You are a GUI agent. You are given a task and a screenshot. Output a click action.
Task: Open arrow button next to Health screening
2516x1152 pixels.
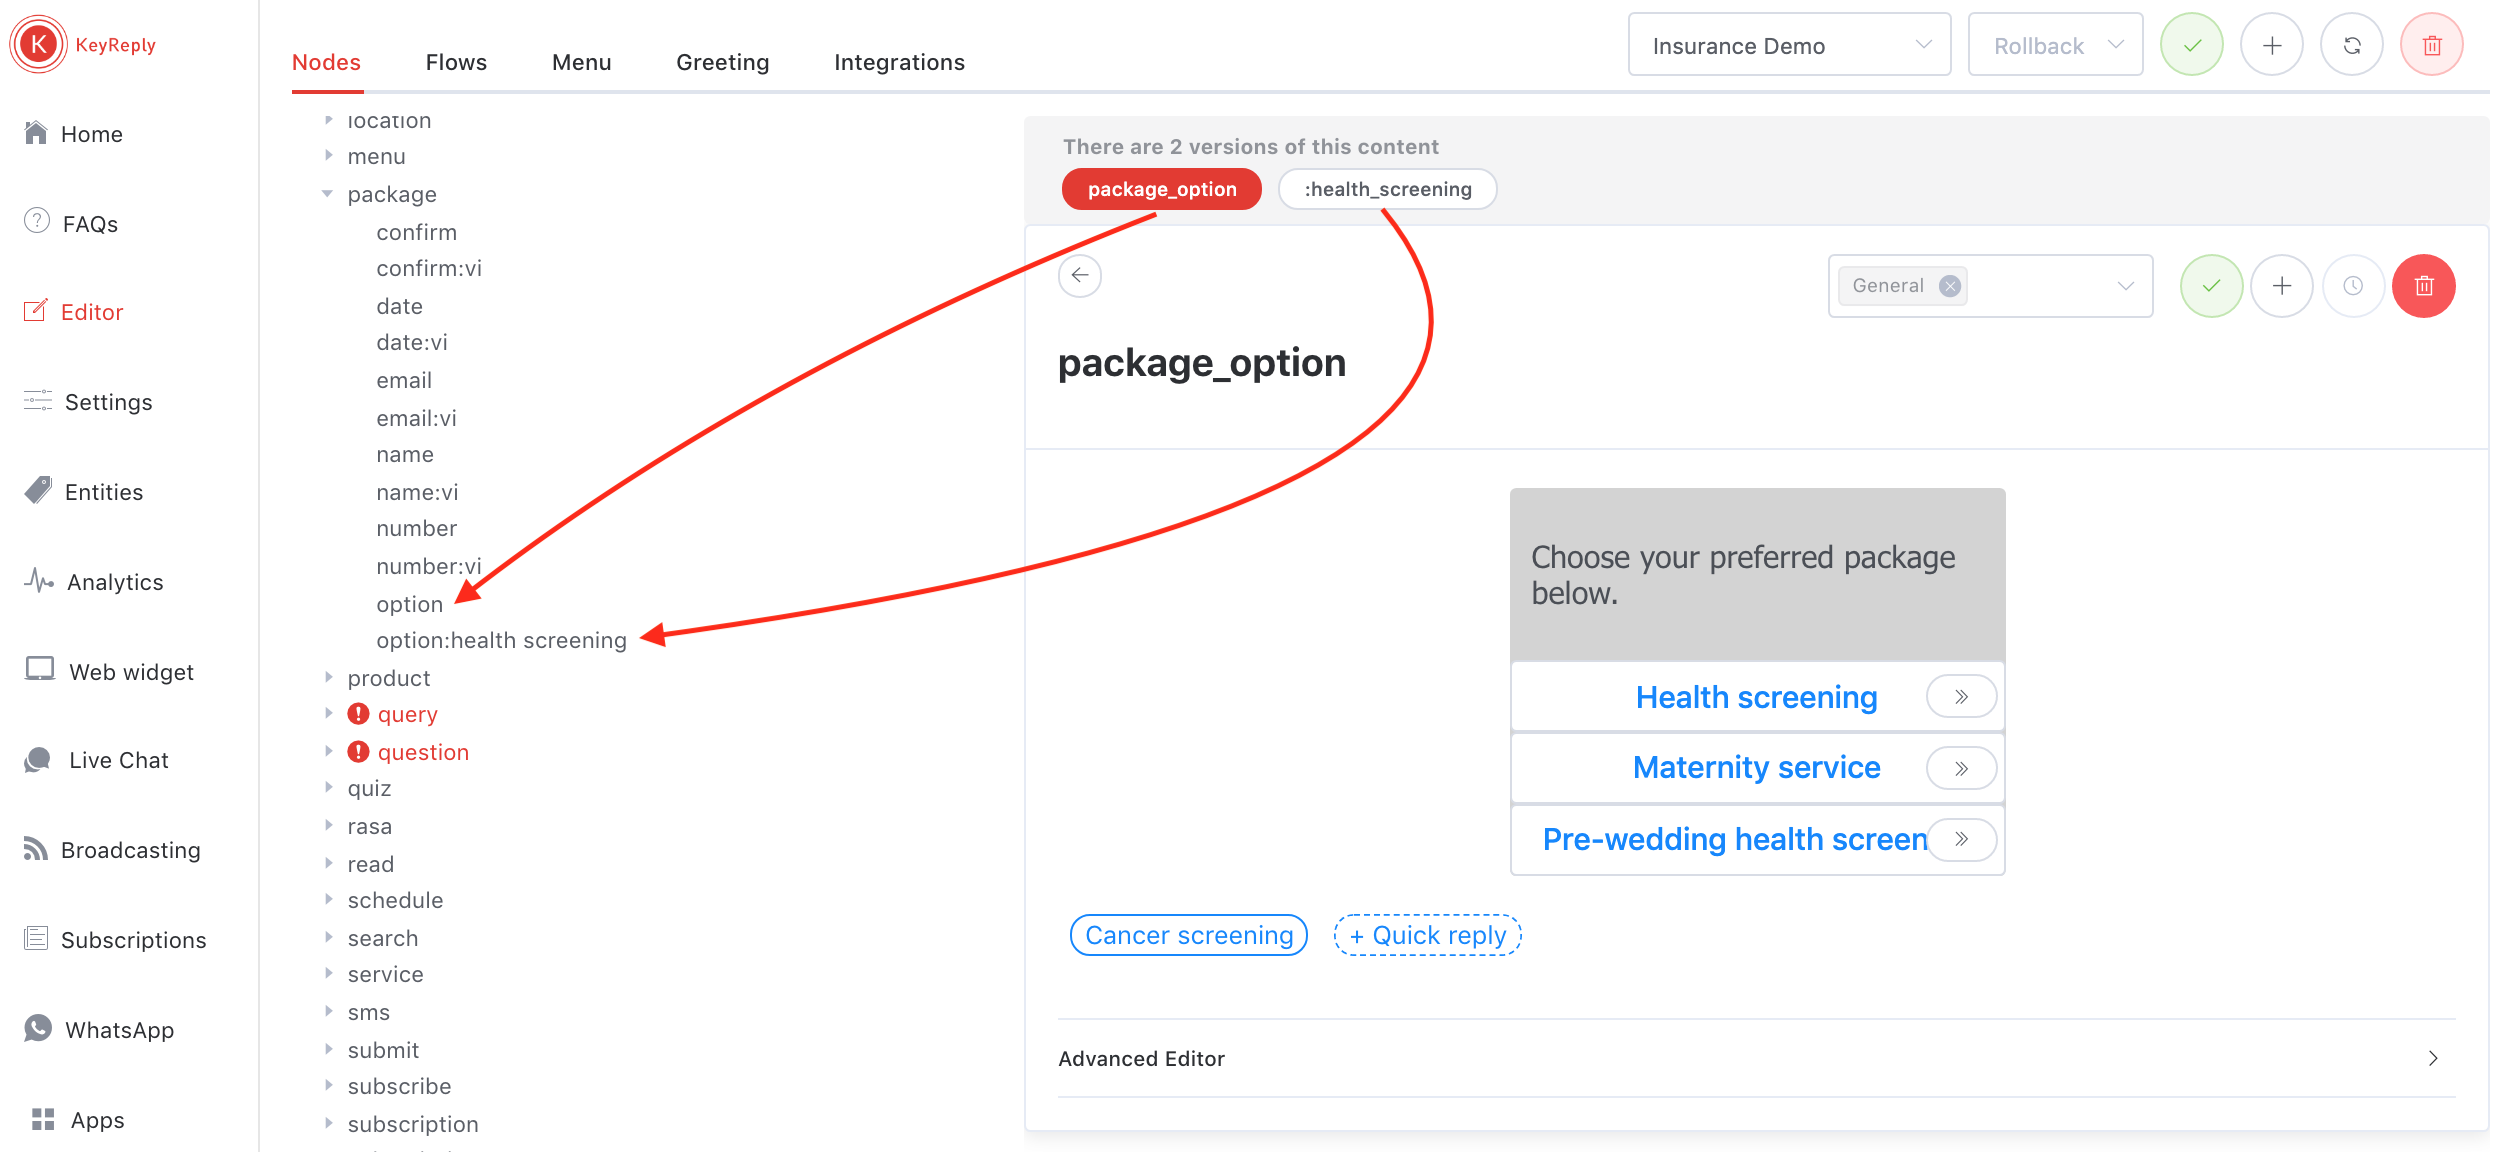pos(1961,697)
